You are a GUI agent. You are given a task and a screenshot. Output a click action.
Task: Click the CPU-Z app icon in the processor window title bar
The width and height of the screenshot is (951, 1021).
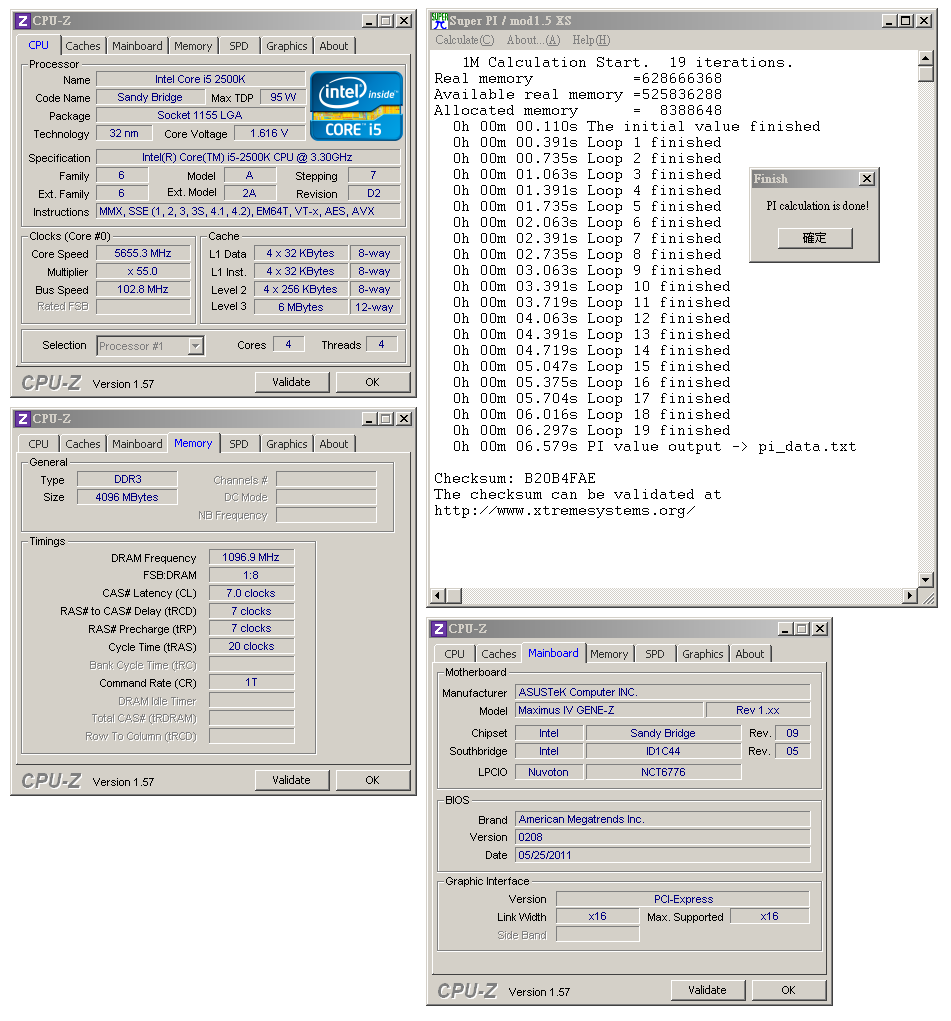click(22, 21)
